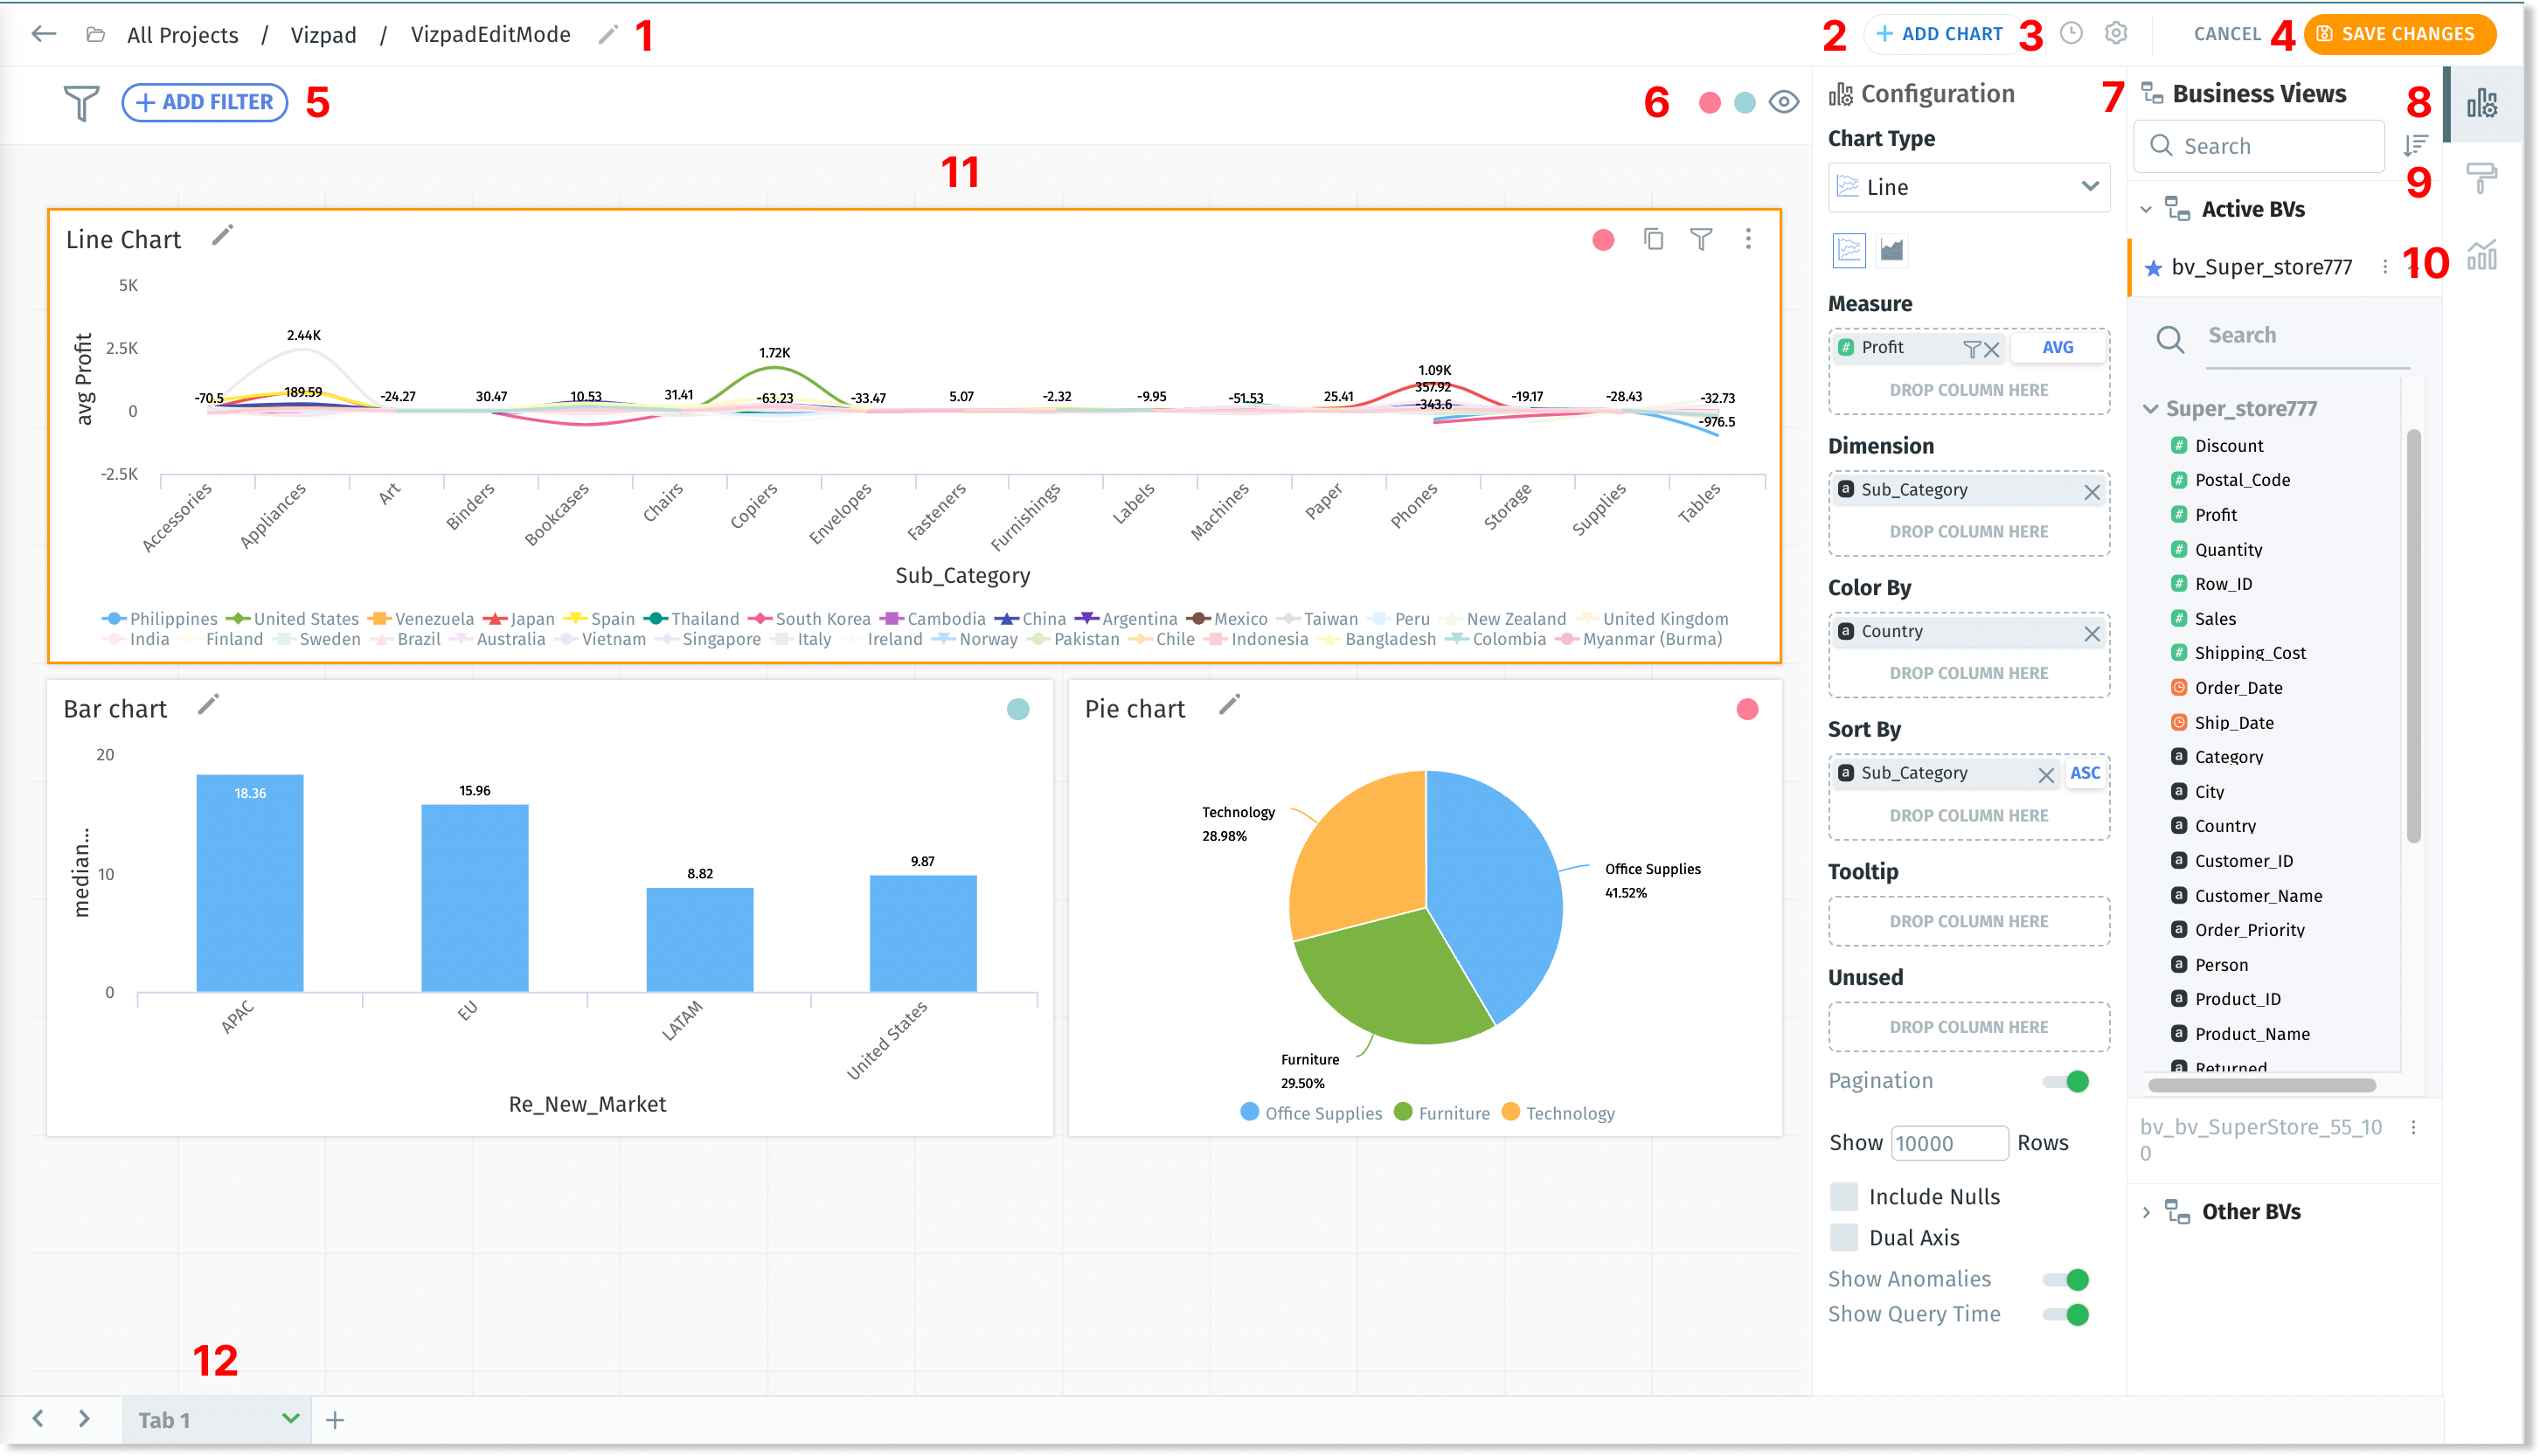Edit the Bar chart title pencil
2540x1456 pixels.
point(208,706)
